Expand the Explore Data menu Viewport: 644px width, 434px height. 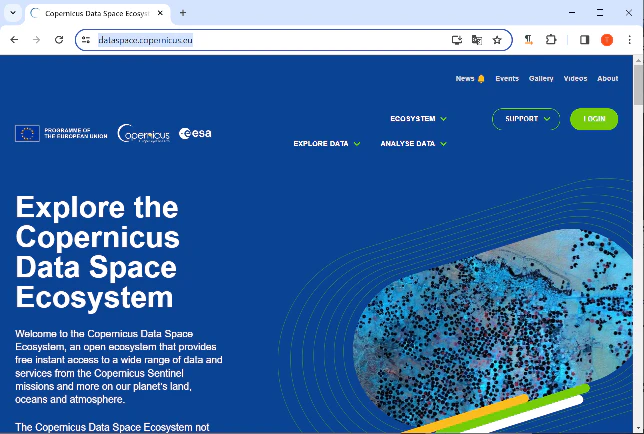tap(327, 144)
